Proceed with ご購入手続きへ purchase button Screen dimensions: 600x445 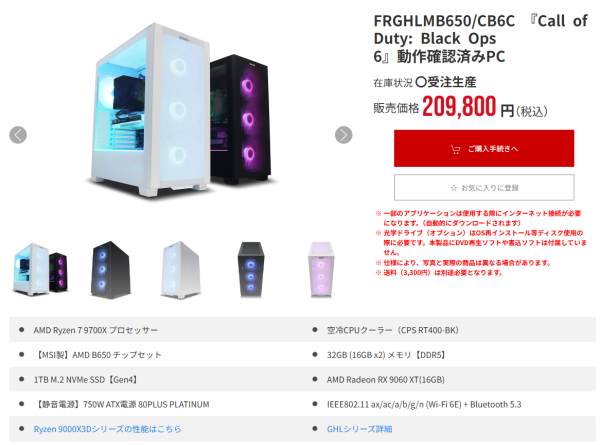[x=484, y=148]
